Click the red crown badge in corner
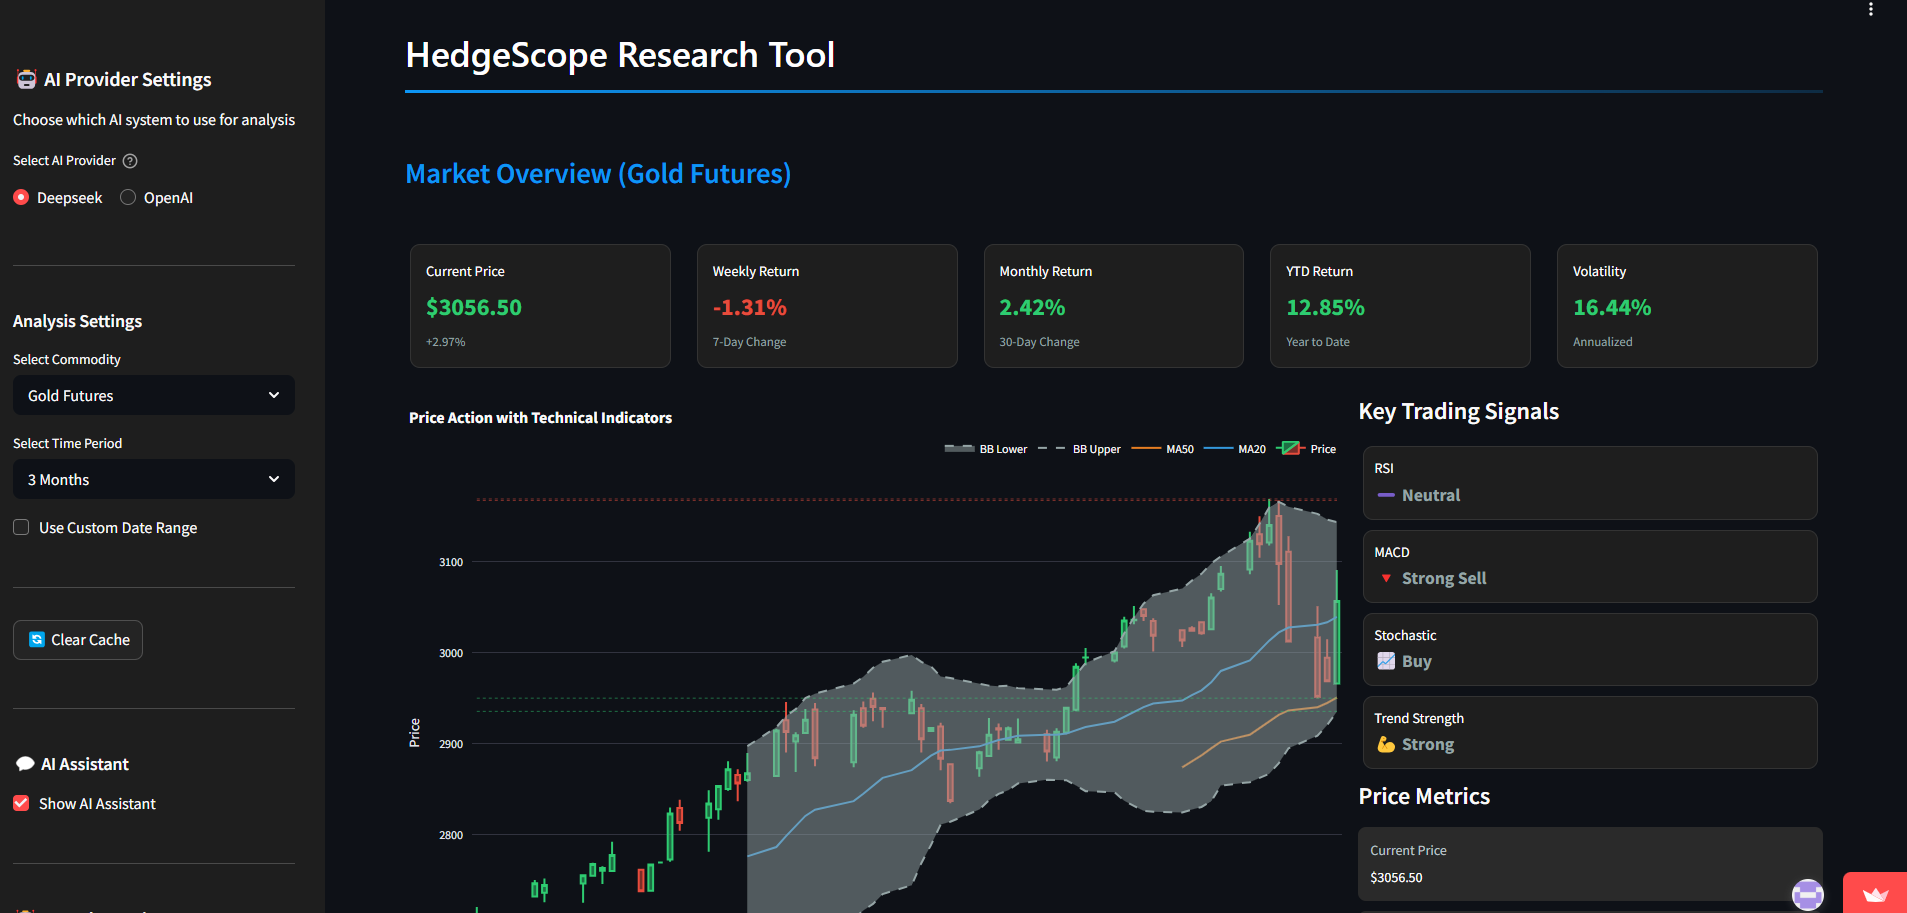This screenshot has width=1907, height=913. tap(1875, 894)
